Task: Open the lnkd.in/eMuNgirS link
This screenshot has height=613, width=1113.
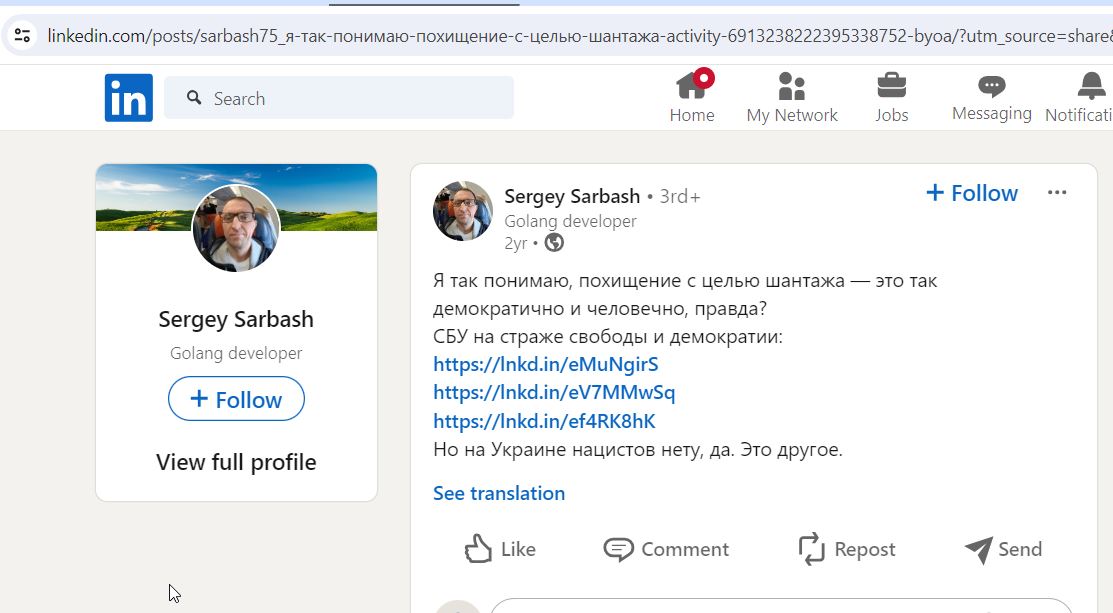Action: 546,364
